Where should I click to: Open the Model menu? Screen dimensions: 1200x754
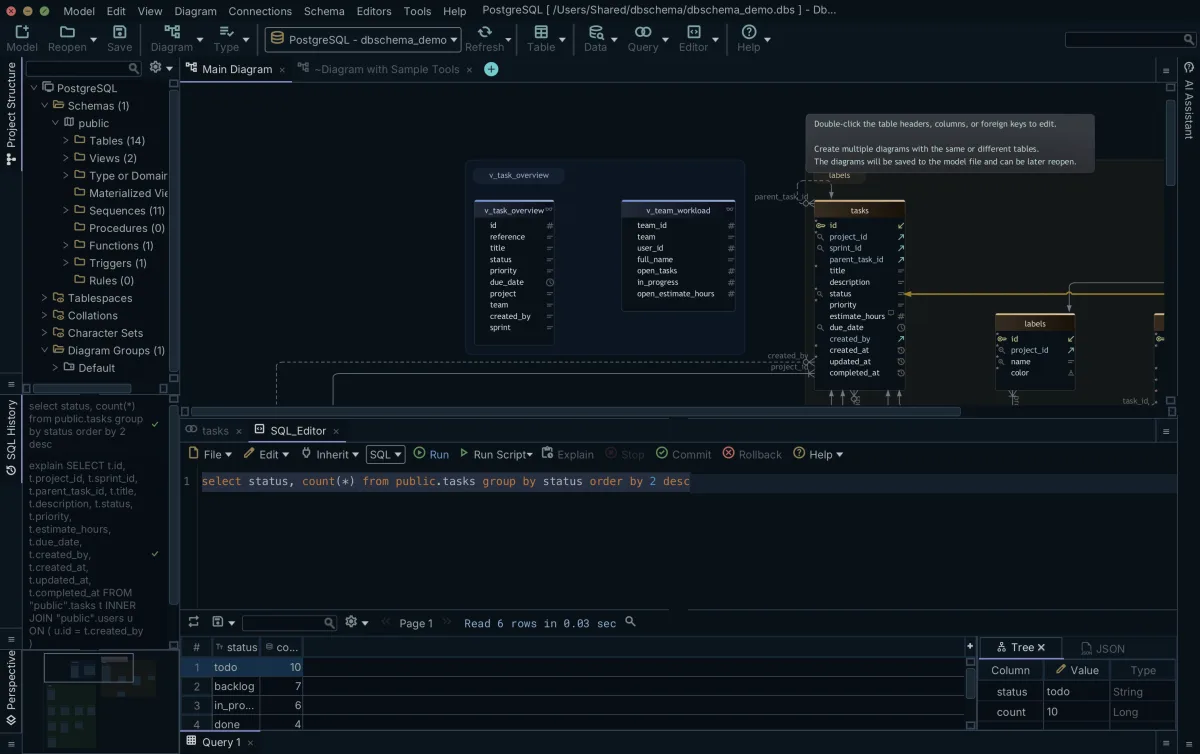(x=79, y=11)
